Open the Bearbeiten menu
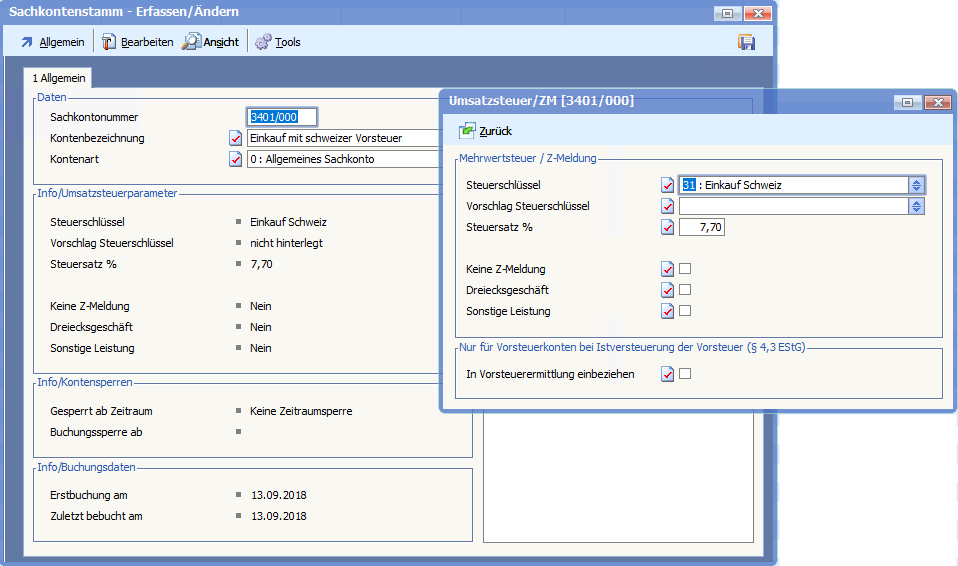Viewport: 958px width, 566px height. point(137,42)
